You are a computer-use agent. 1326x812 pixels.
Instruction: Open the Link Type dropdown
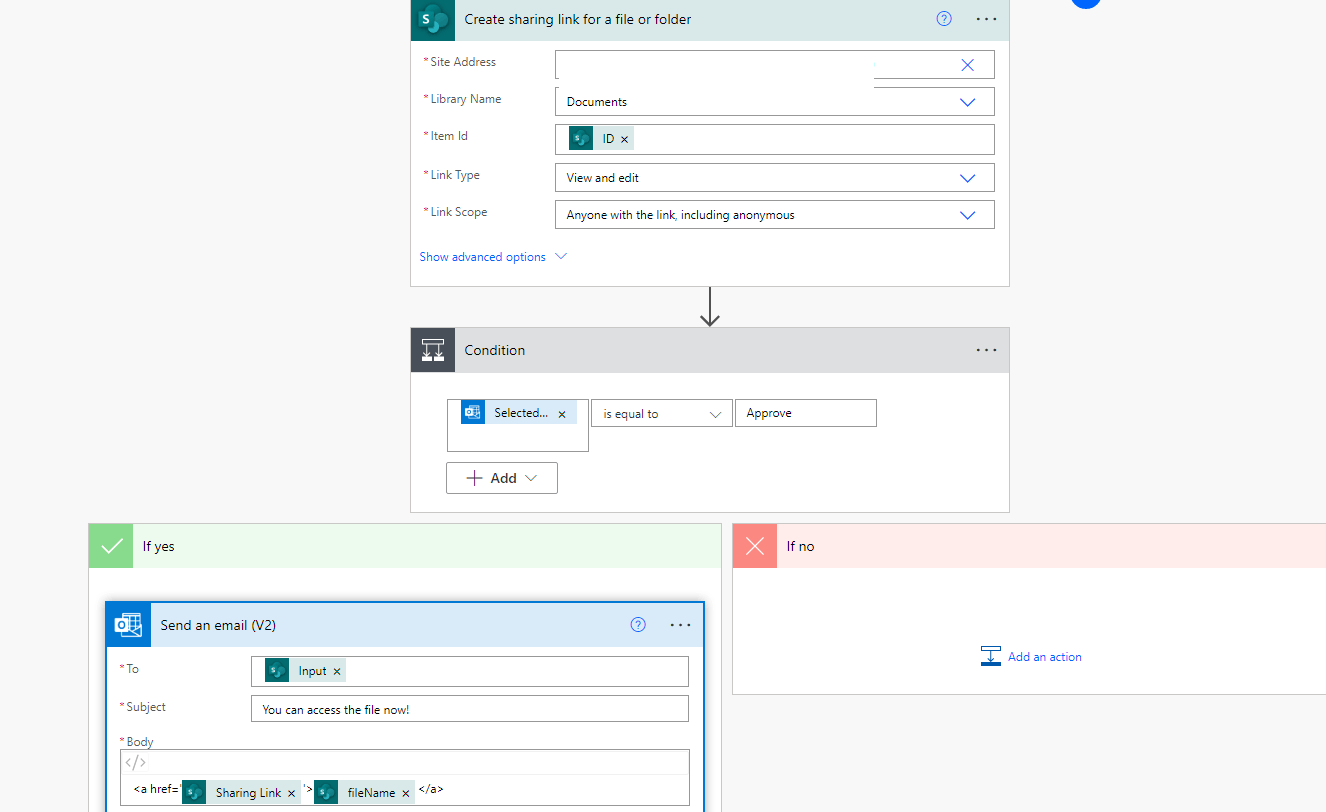click(967, 178)
